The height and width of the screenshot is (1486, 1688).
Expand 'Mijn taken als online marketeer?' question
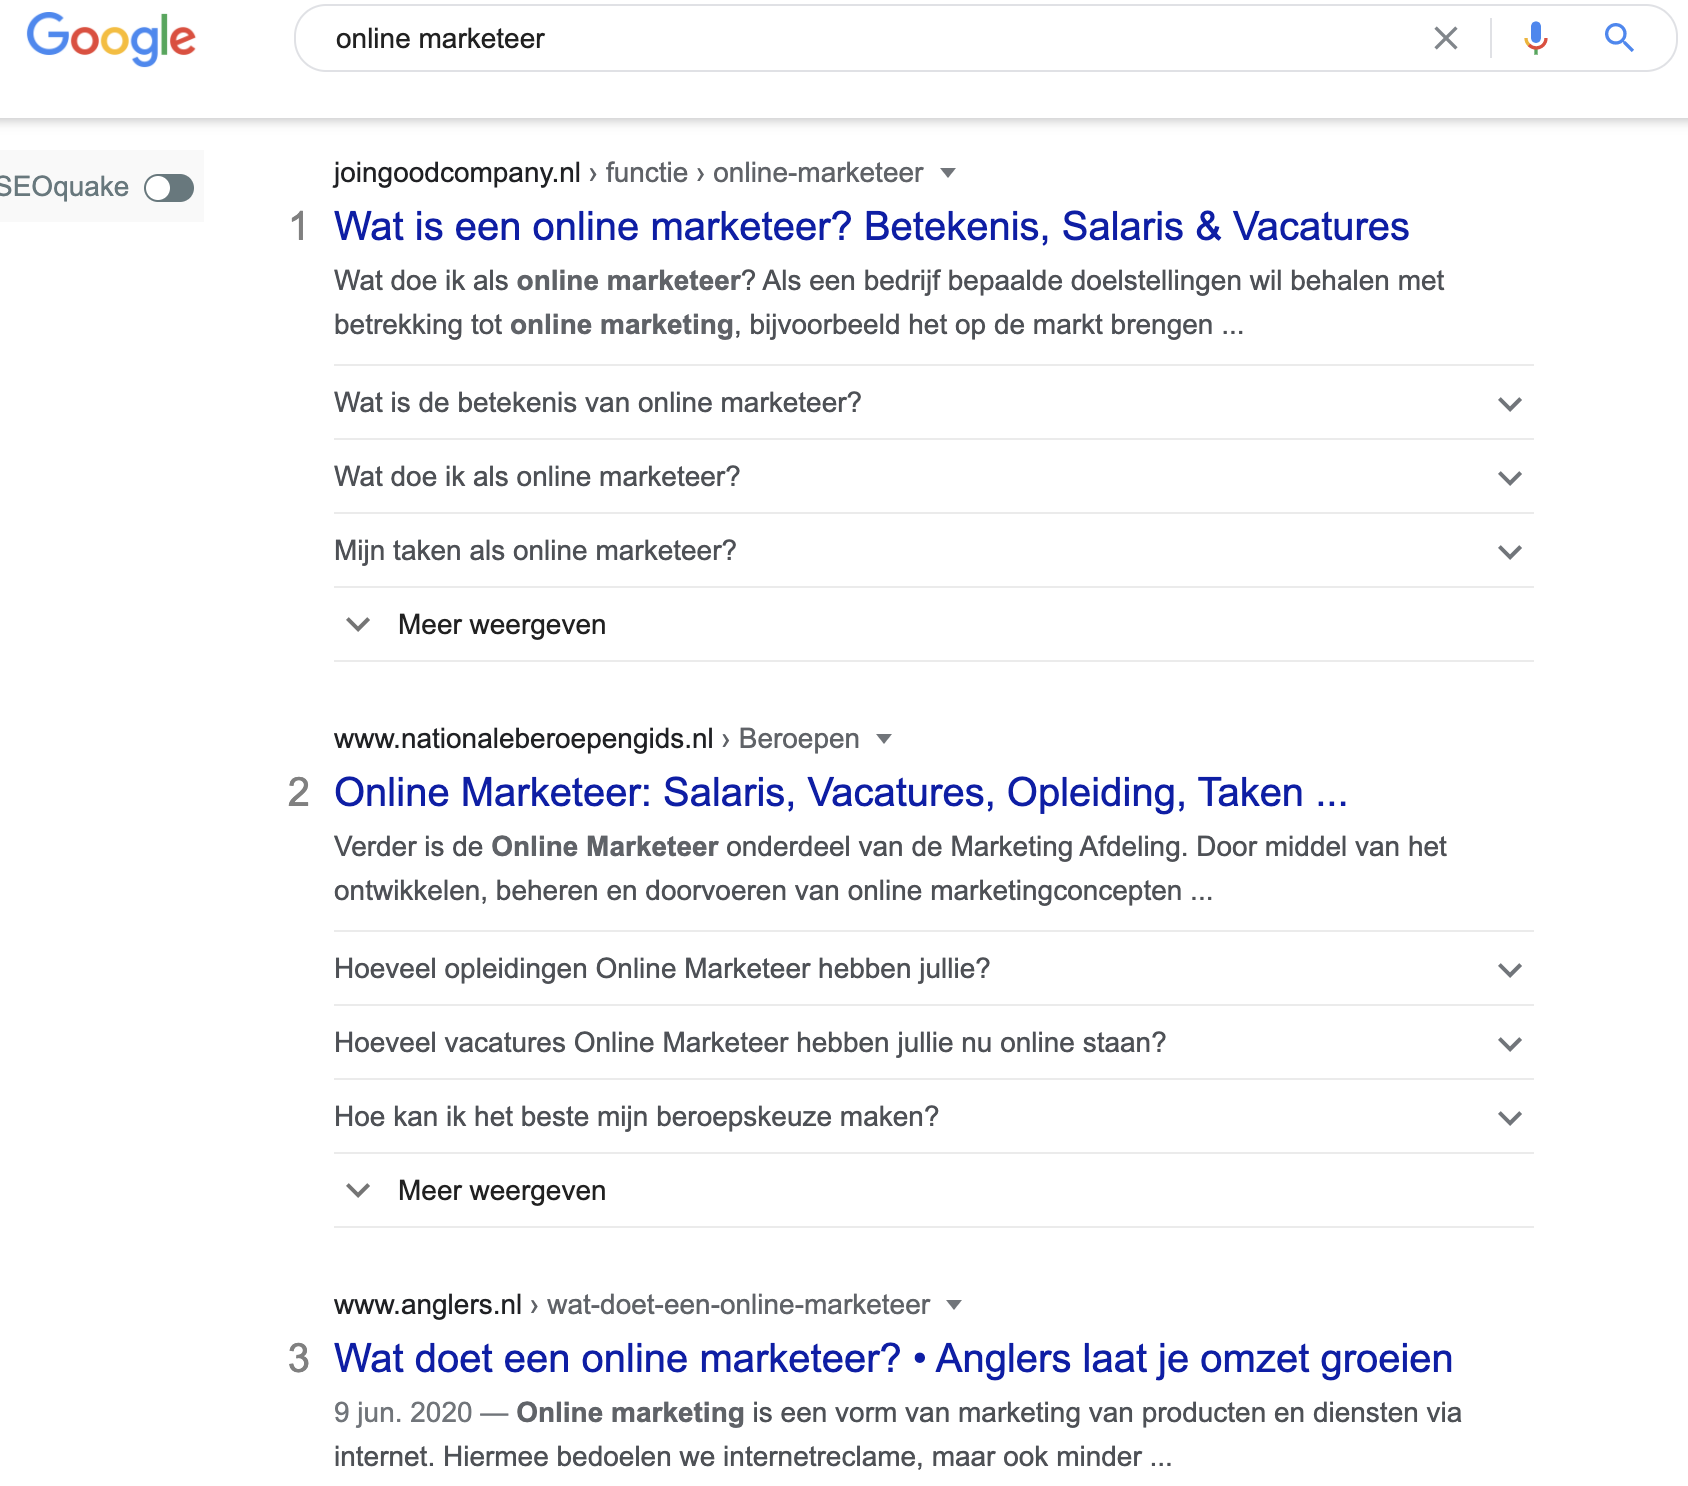coord(933,551)
